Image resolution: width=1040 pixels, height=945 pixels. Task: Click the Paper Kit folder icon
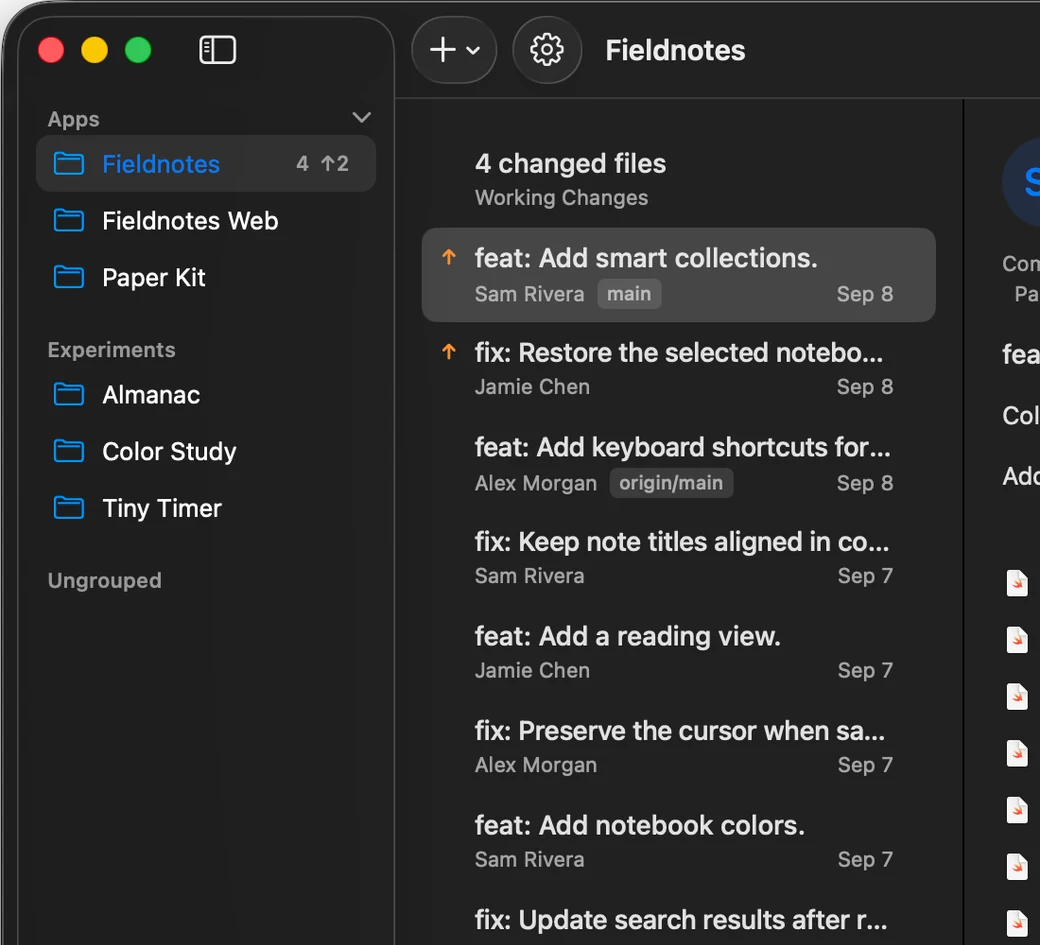pos(69,277)
